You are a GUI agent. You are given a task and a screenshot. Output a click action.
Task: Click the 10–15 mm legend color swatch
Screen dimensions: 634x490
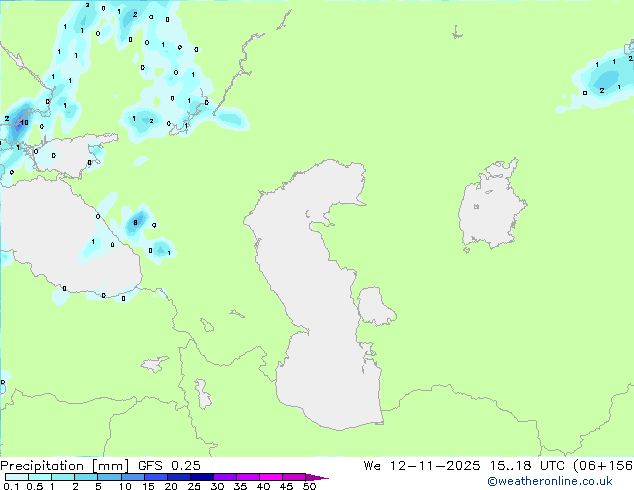(133, 477)
